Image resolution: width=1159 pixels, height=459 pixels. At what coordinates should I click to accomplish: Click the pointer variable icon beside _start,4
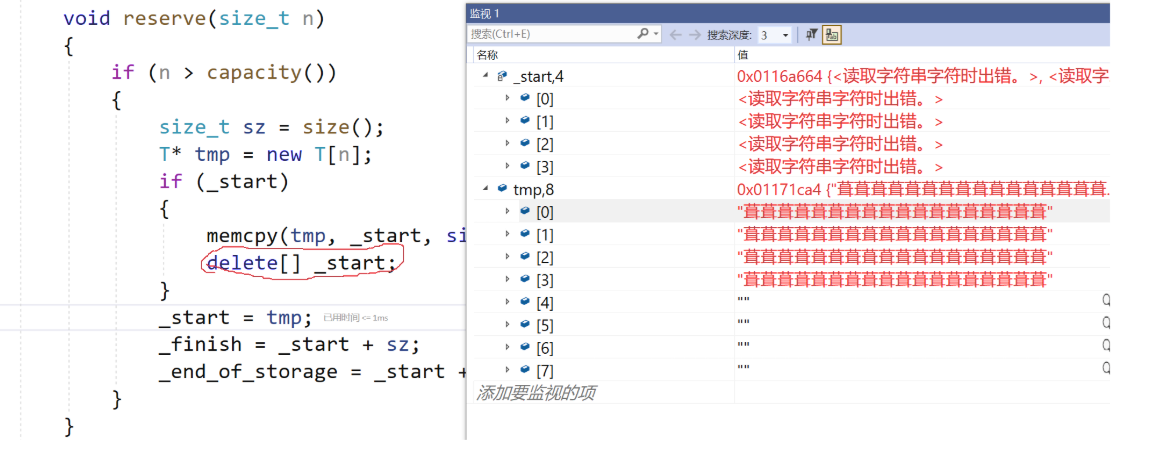[x=503, y=75]
